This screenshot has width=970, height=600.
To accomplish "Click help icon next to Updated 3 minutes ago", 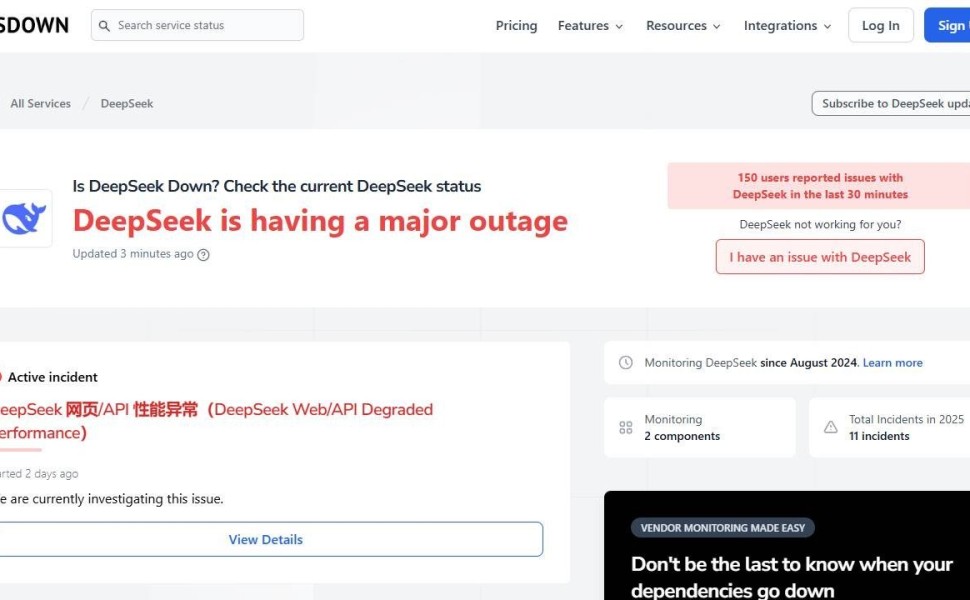I will (x=203, y=254).
